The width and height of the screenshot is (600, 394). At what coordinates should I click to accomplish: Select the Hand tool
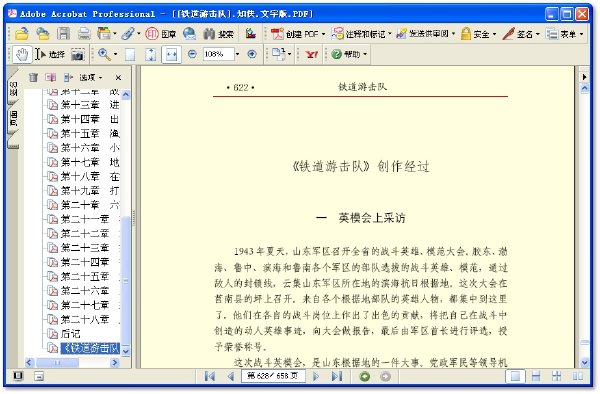tap(22, 55)
